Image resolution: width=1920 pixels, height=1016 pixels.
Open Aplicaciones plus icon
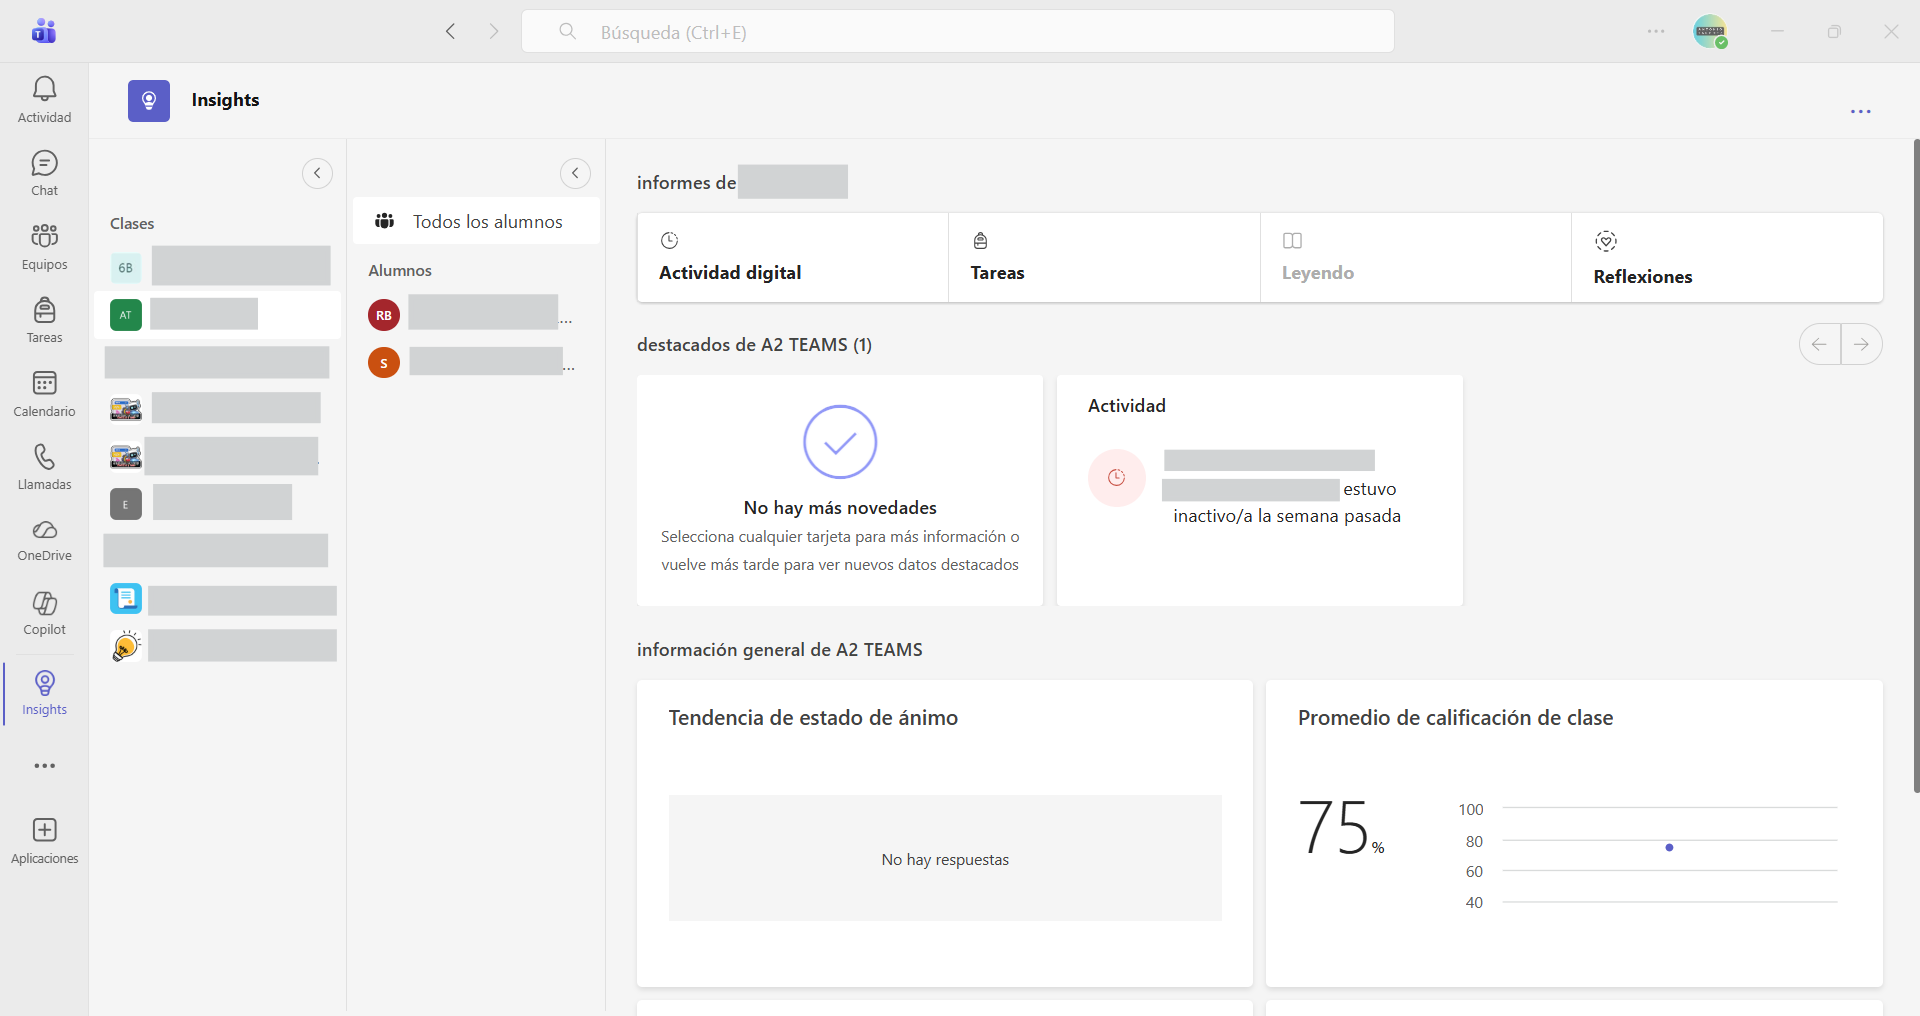coord(44,841)
